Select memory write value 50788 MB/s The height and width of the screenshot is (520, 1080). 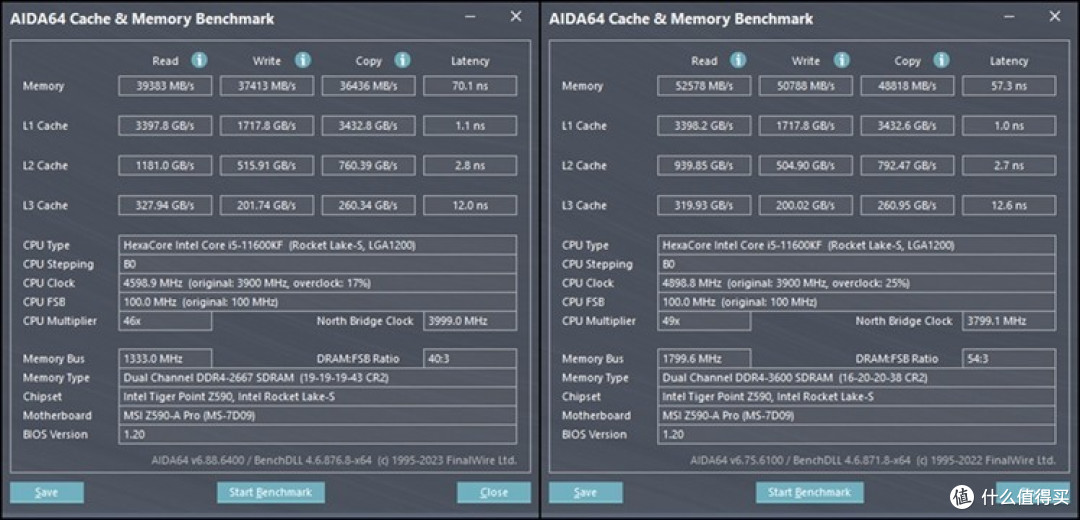(x=805, y=86)
